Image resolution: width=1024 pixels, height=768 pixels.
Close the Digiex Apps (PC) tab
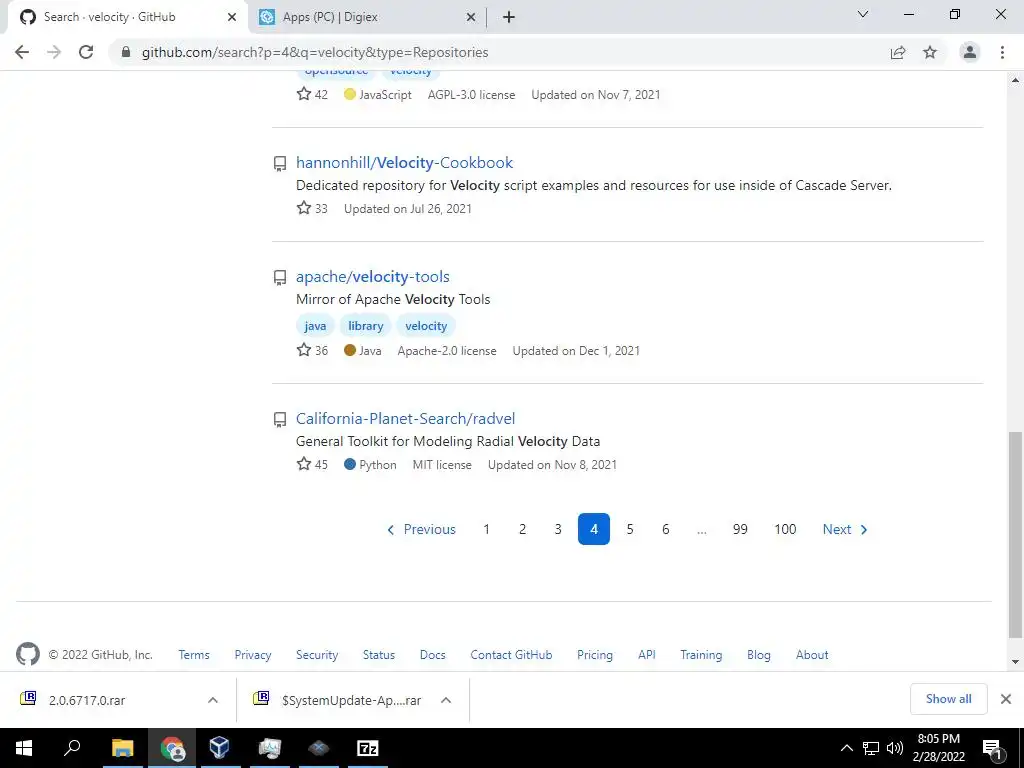[471, 17]
